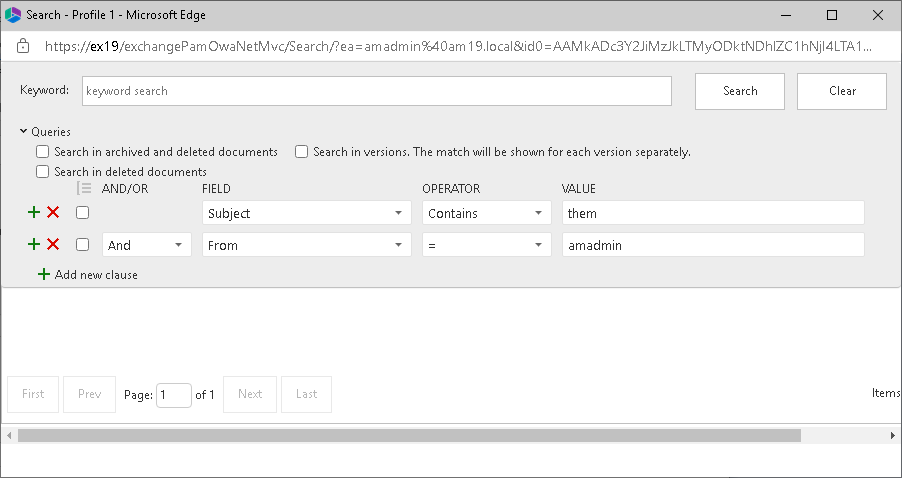Select the checkbox on the From clause row

click(x=83, y=245)
